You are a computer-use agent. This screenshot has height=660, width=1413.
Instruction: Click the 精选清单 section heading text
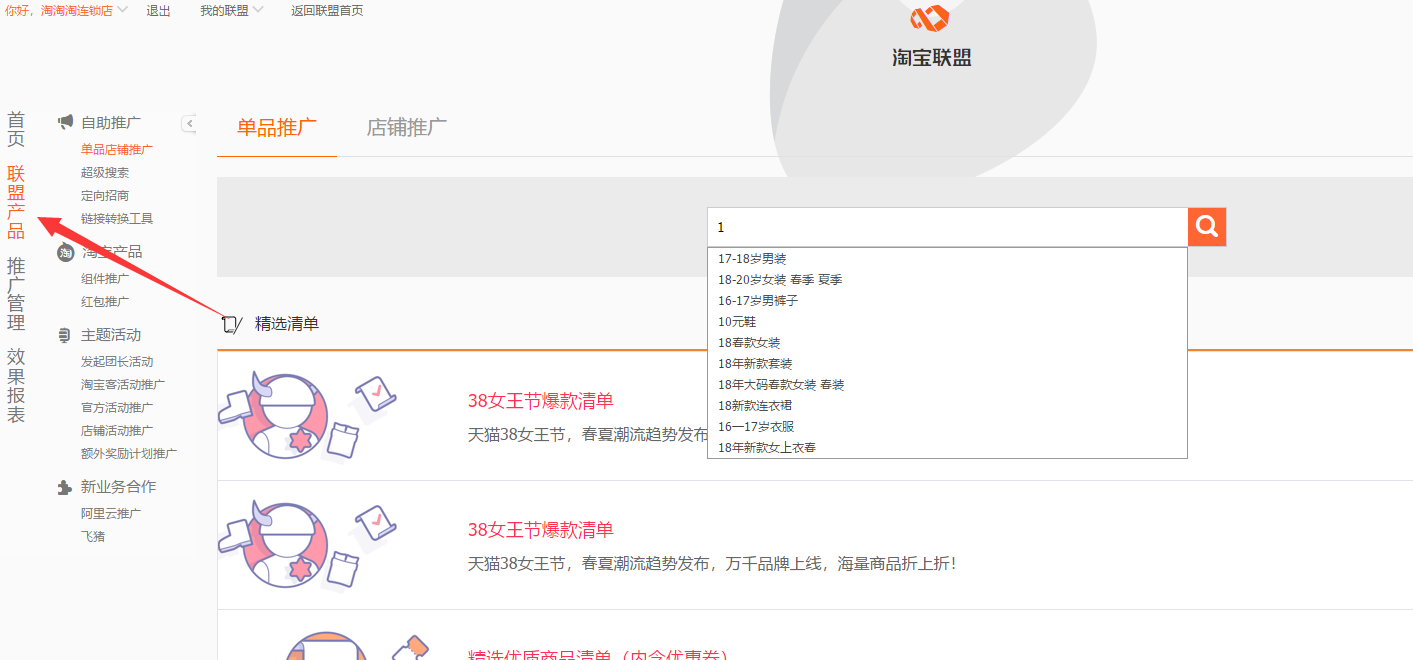click(x=287, y=323)
